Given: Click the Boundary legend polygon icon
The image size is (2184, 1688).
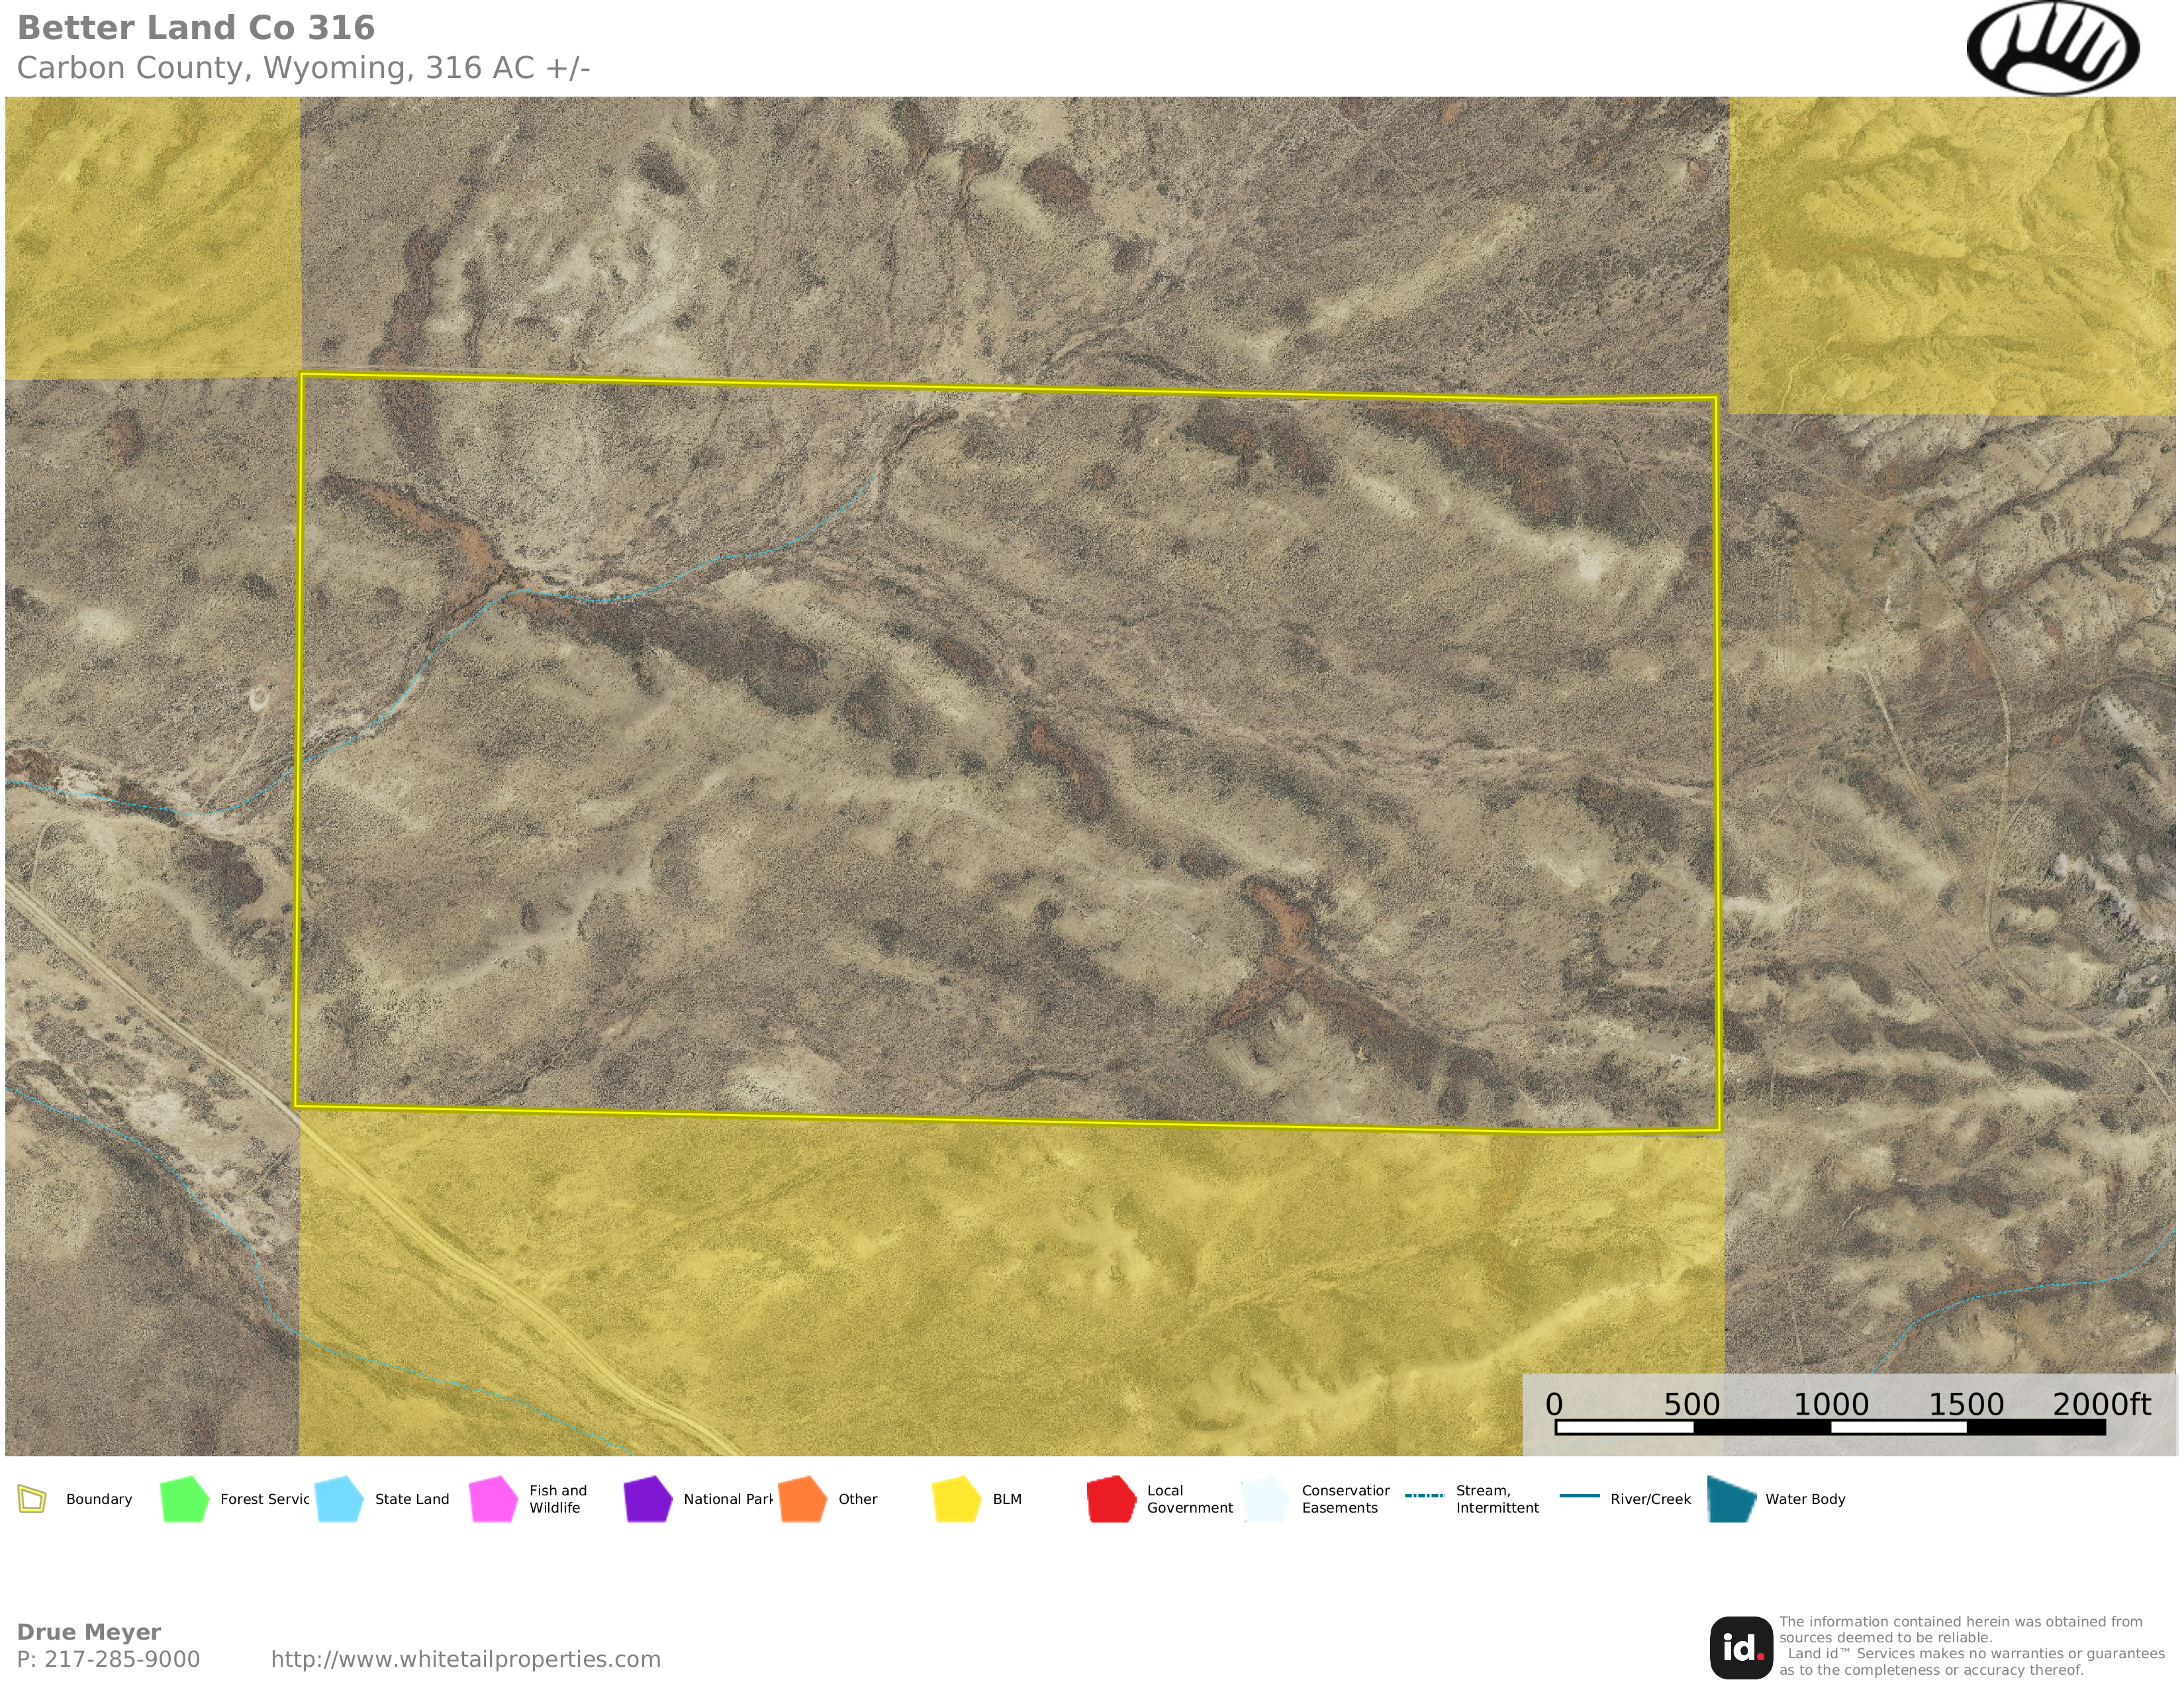Looking at the screenshot, I should (32, 1499).
